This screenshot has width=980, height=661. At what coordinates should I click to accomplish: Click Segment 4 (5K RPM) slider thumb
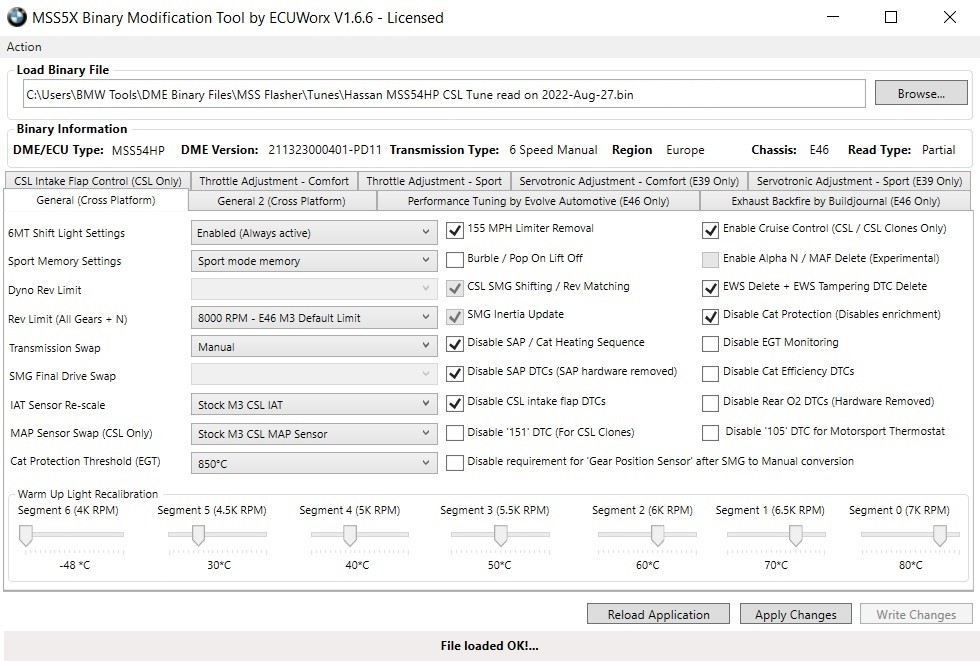(x=350, y=535)
